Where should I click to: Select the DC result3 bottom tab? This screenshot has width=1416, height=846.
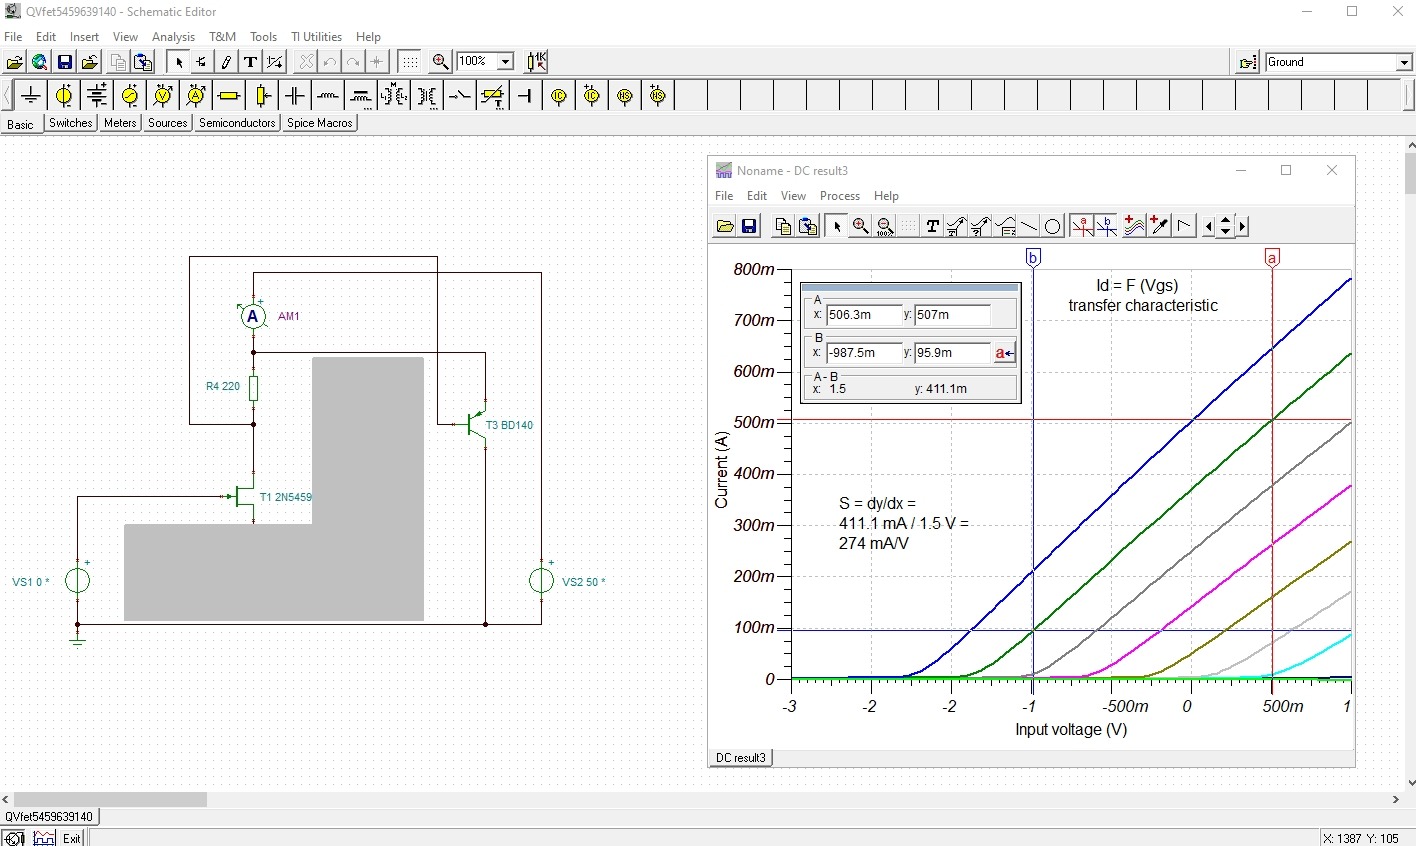[740, 758]
